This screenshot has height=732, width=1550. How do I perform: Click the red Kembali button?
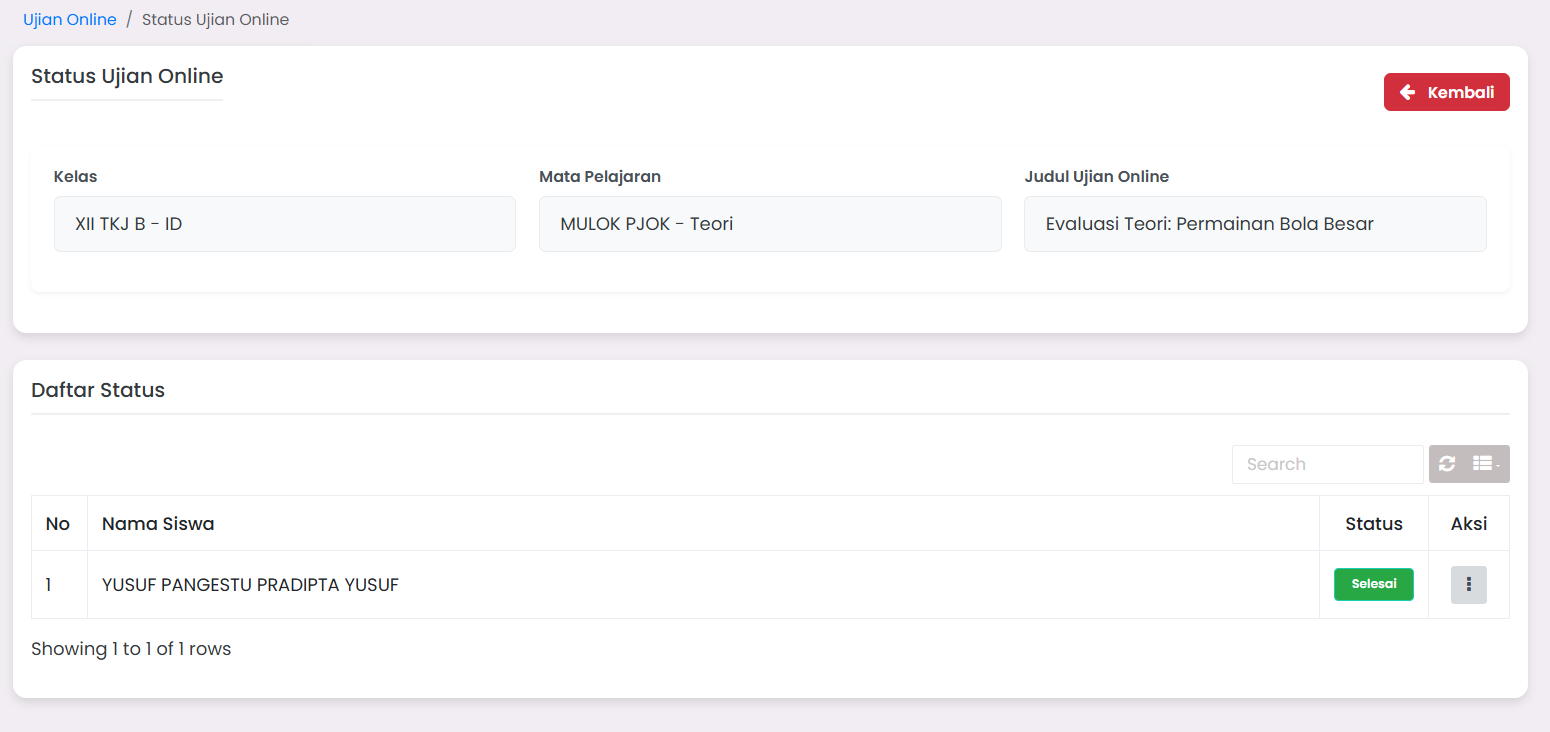tap(1446, 92)
